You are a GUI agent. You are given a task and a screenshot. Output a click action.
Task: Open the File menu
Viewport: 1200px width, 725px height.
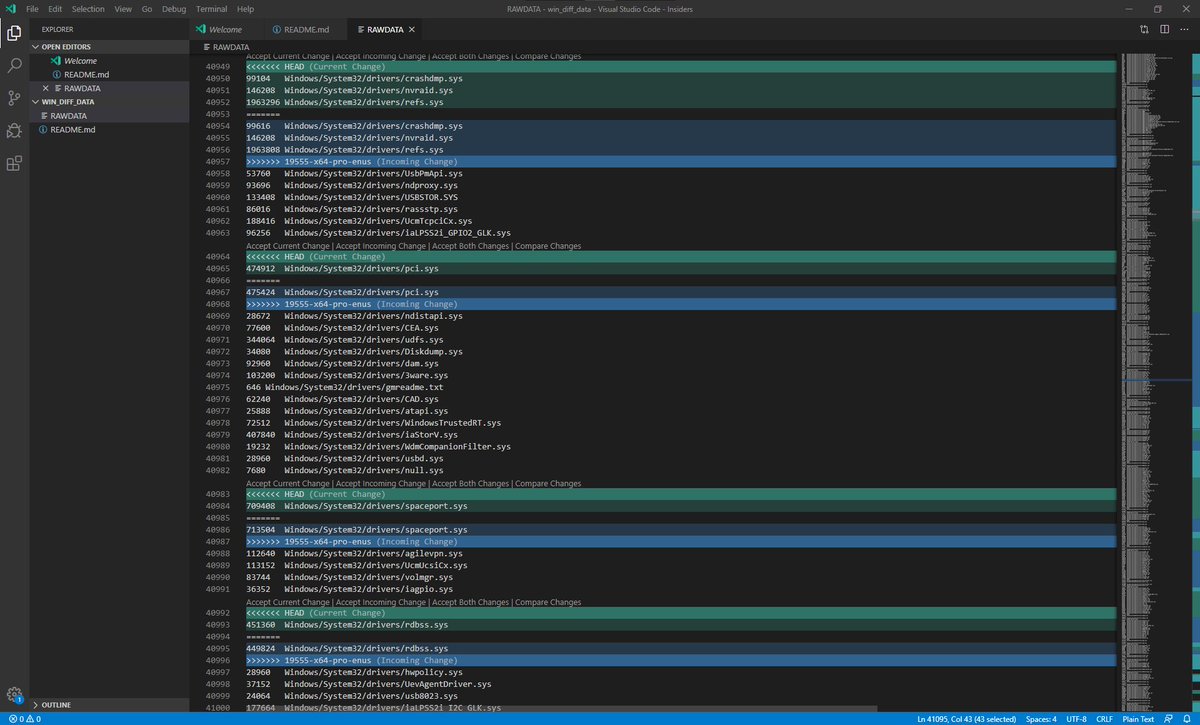tap(33, 8)
